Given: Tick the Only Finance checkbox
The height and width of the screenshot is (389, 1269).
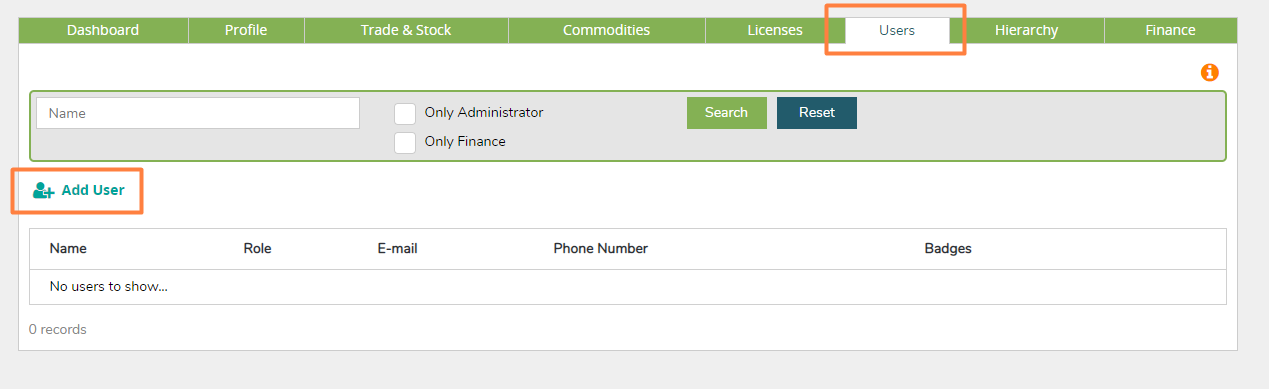Looking at the screenshot, I should [x=405, y=142].
